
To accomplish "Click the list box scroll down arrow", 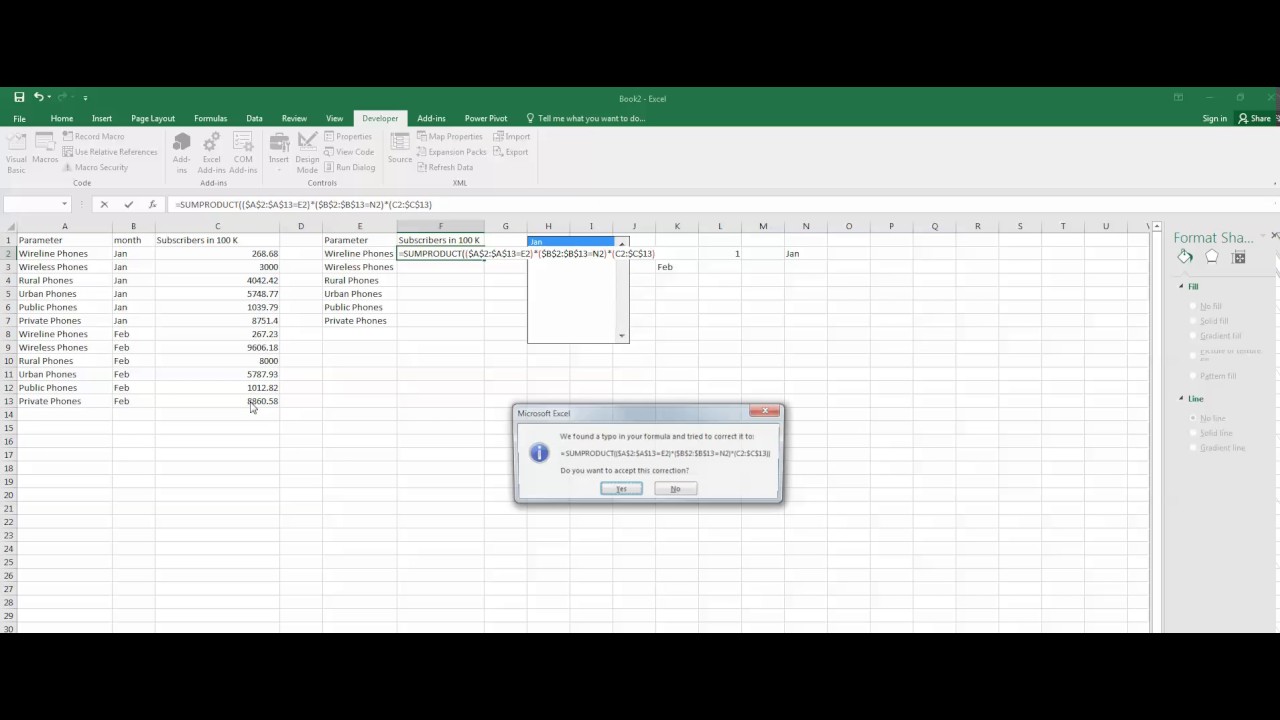I will [x=622, y=336].
